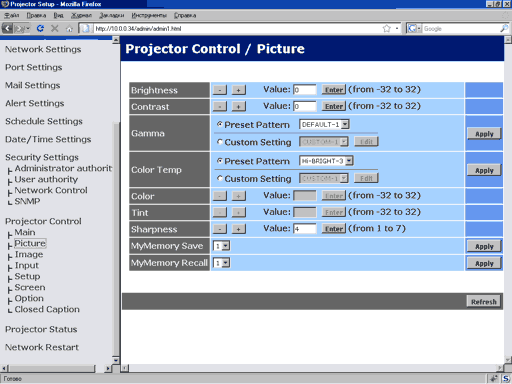The height and width of the screenshot is (384, 512).
Task: Select Color Temp Preset Pattern radio
Action: (220, 161)
